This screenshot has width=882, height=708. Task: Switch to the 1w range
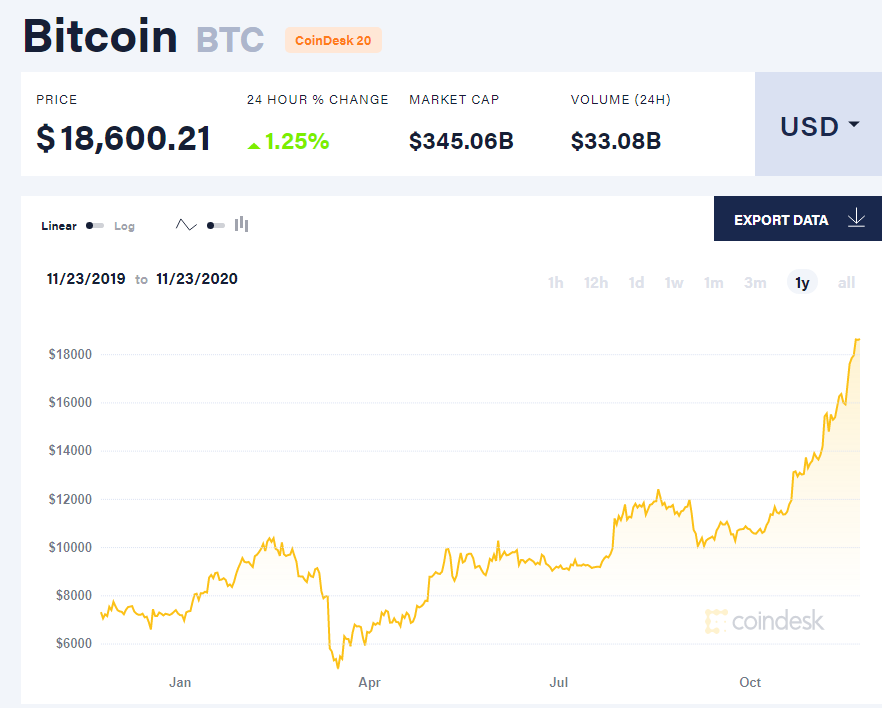click(674, 283)
